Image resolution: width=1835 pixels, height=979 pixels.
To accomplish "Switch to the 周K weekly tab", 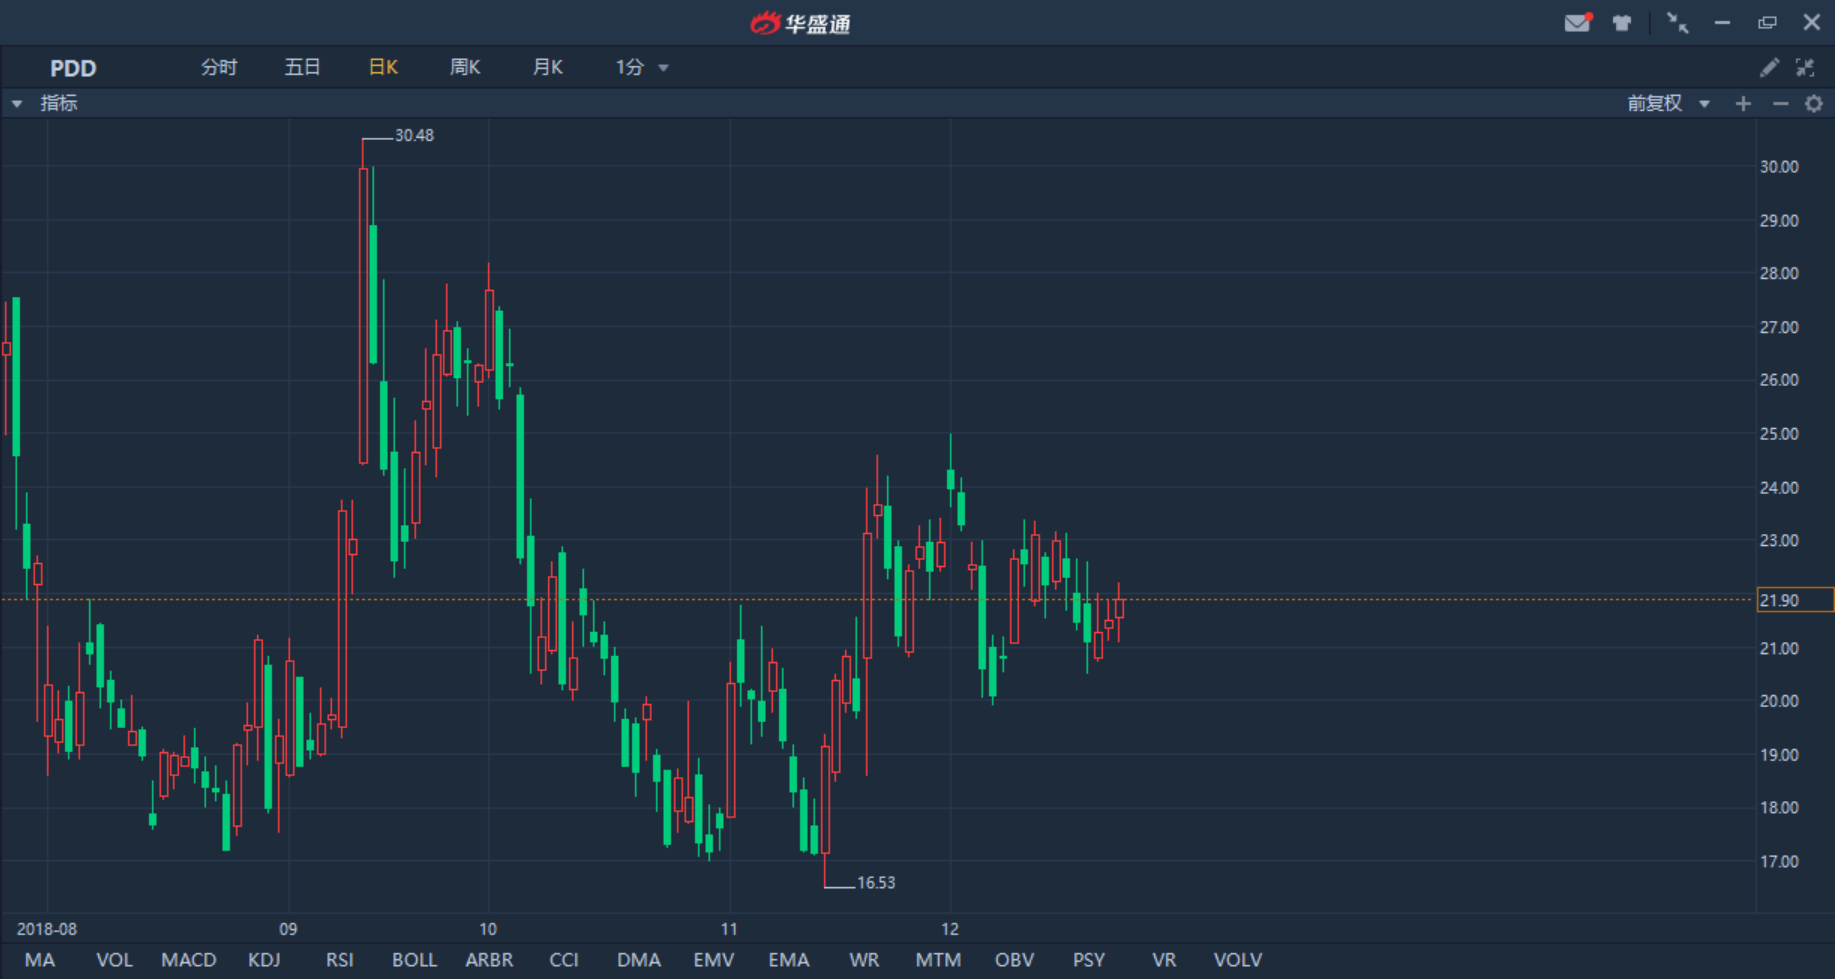I will [x=465, y=67].
